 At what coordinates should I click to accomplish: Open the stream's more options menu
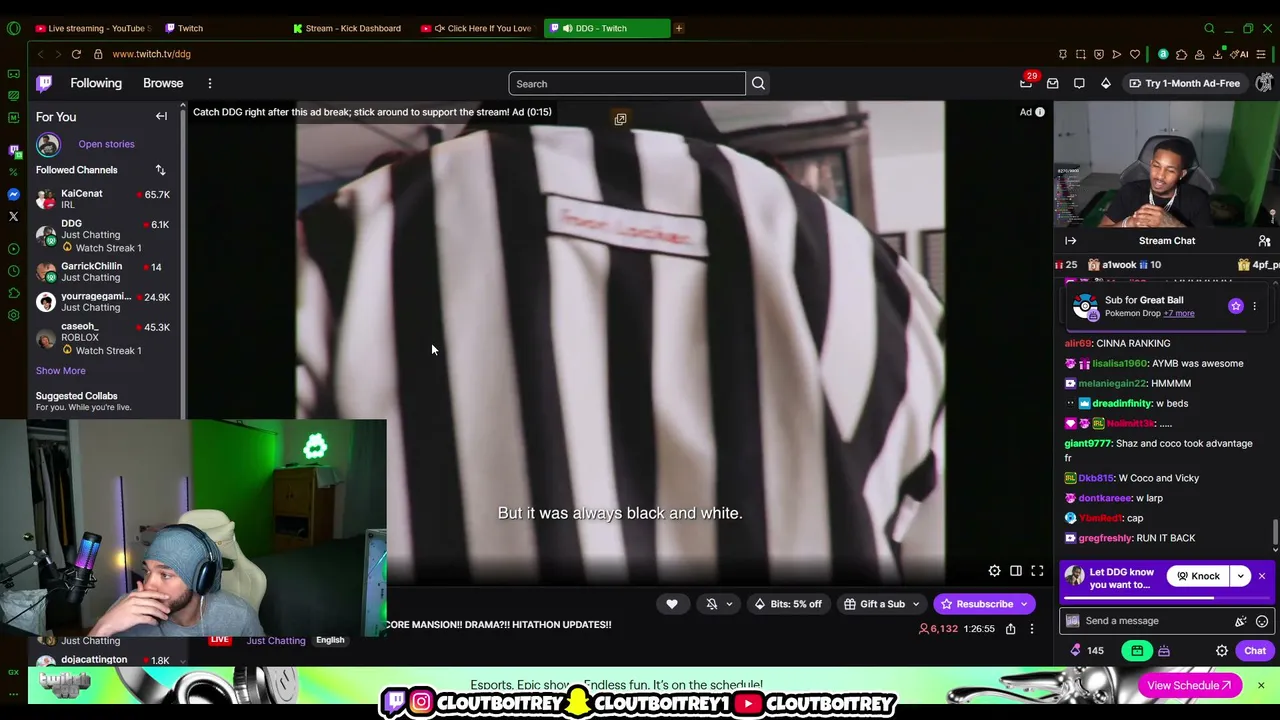[x=1032, y=629]
